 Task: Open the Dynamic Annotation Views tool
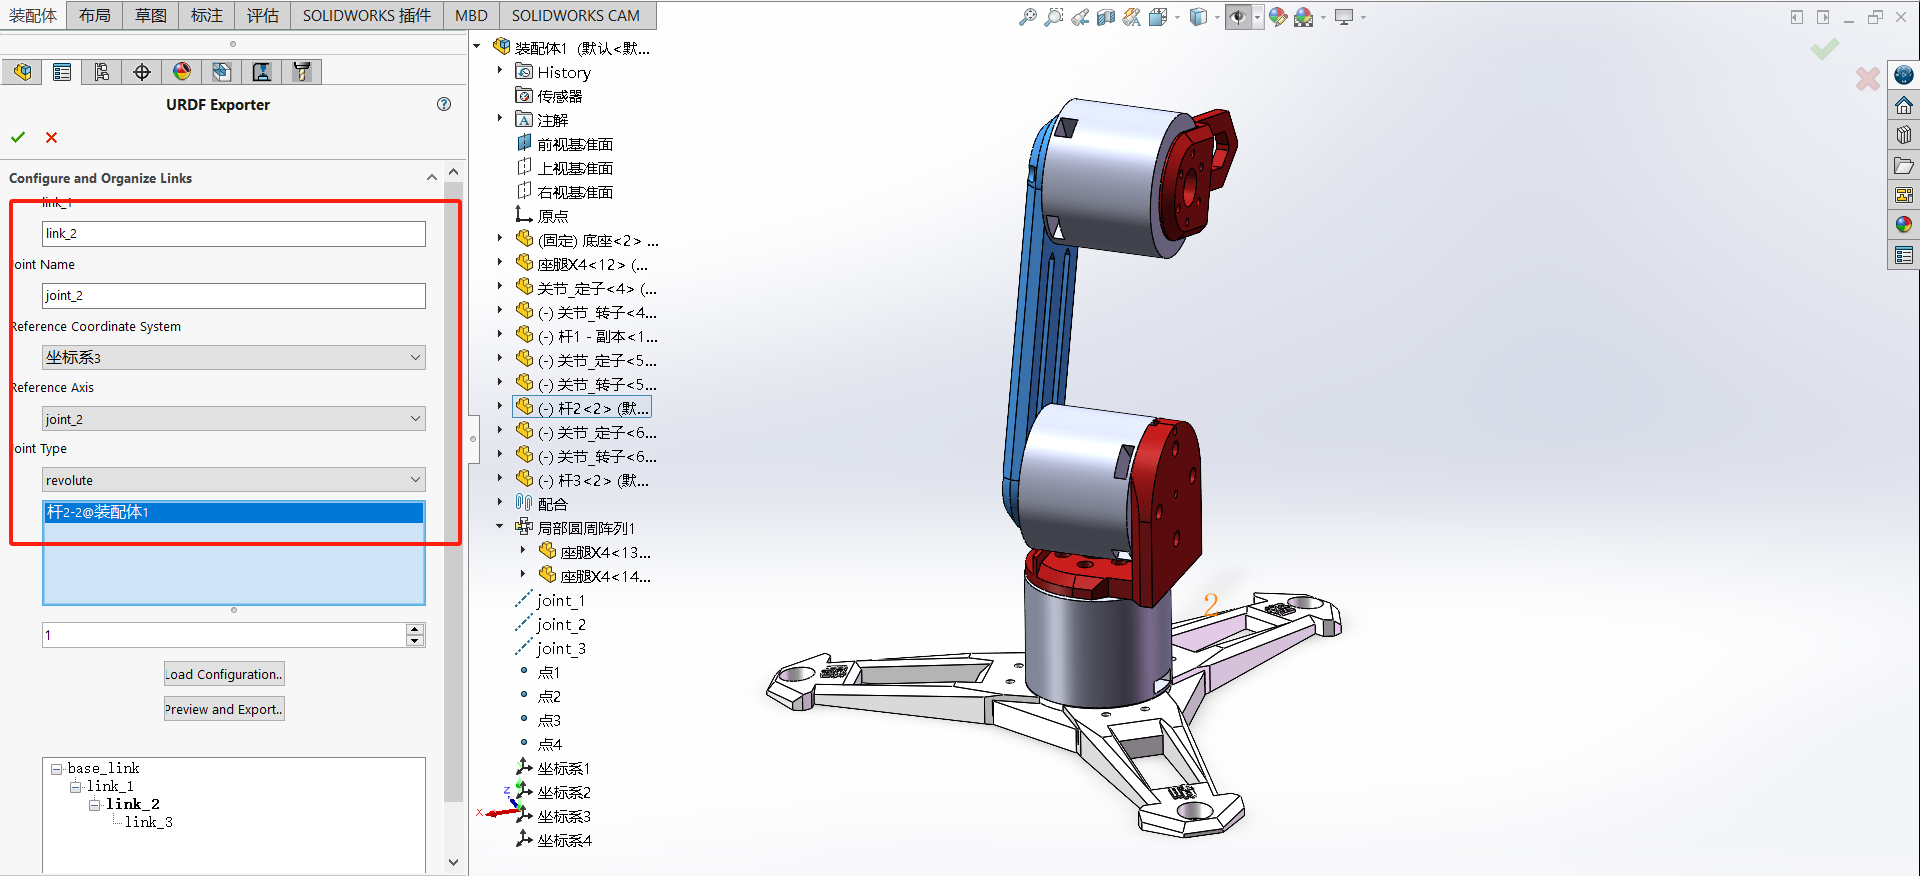click(x=1131, y=17)
